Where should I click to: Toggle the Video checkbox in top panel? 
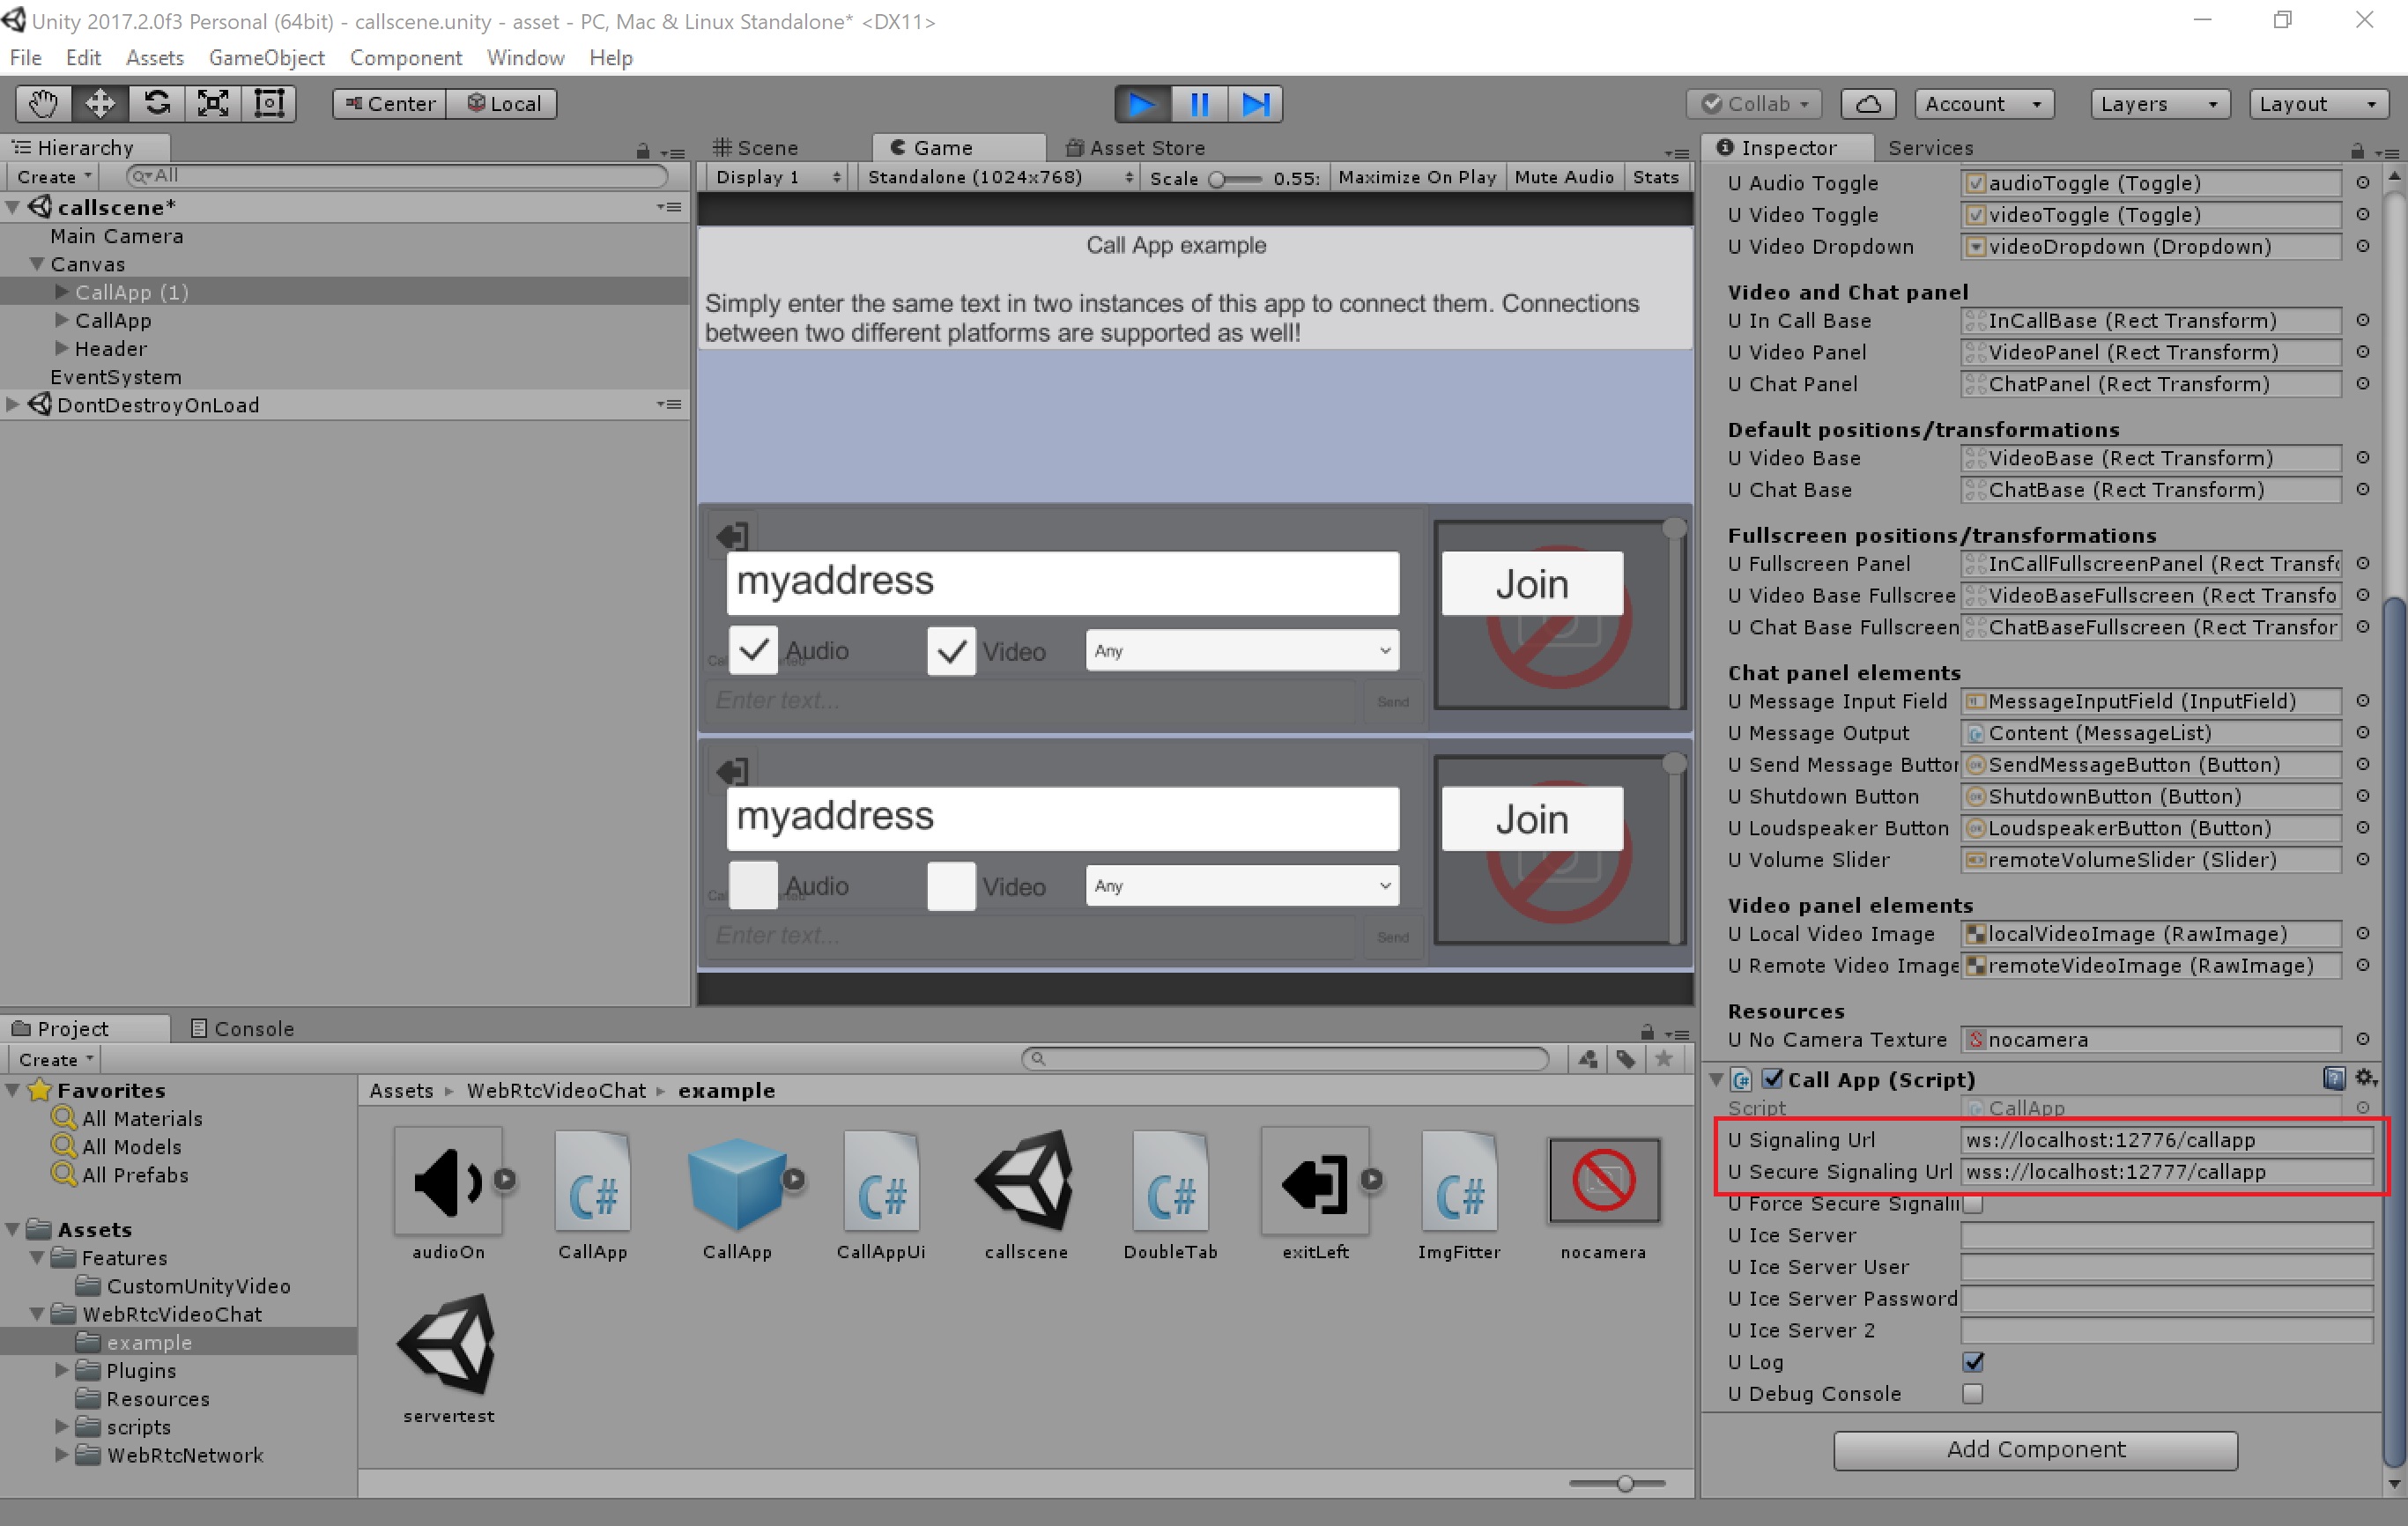coord(939,651)
